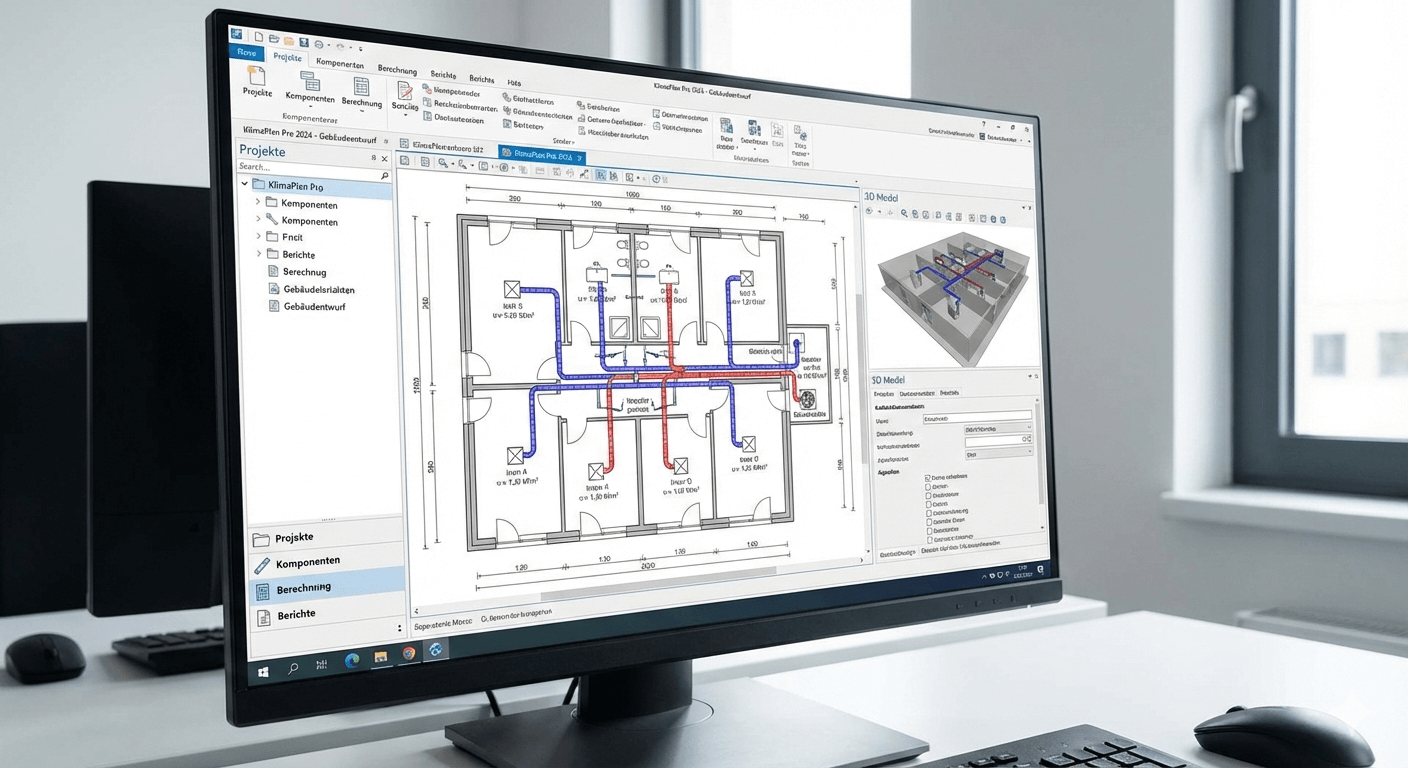Select Gebäudentwurf item in the project tree
The image size is (1408, 768).
tap(307, 306)
